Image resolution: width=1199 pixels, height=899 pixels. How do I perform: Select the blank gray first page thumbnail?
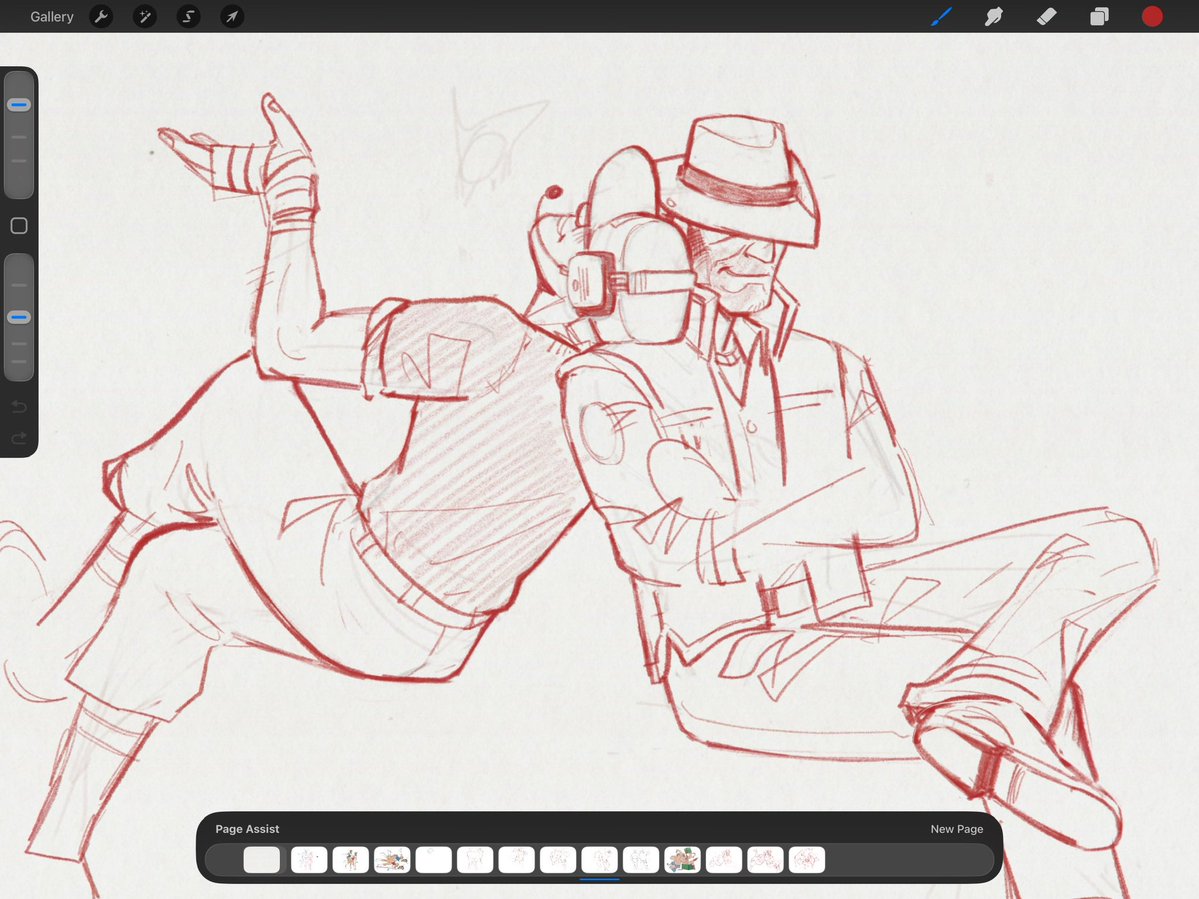pos(262,860)
